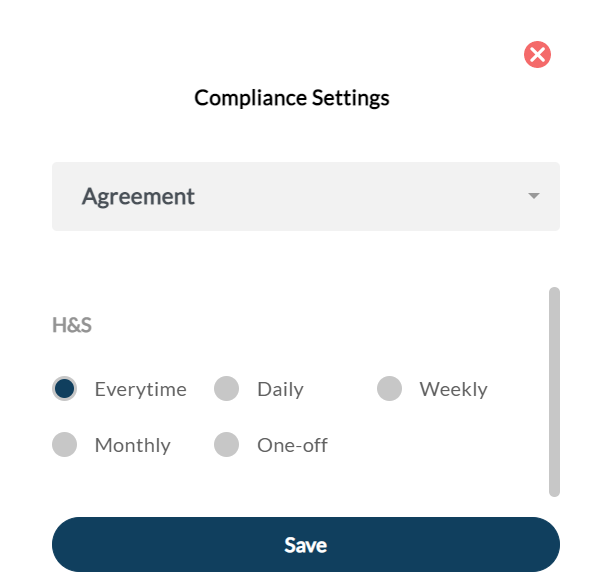Choose the Weekly radio option
Viewport: 606px width, 585px height.
pos(389,389)
